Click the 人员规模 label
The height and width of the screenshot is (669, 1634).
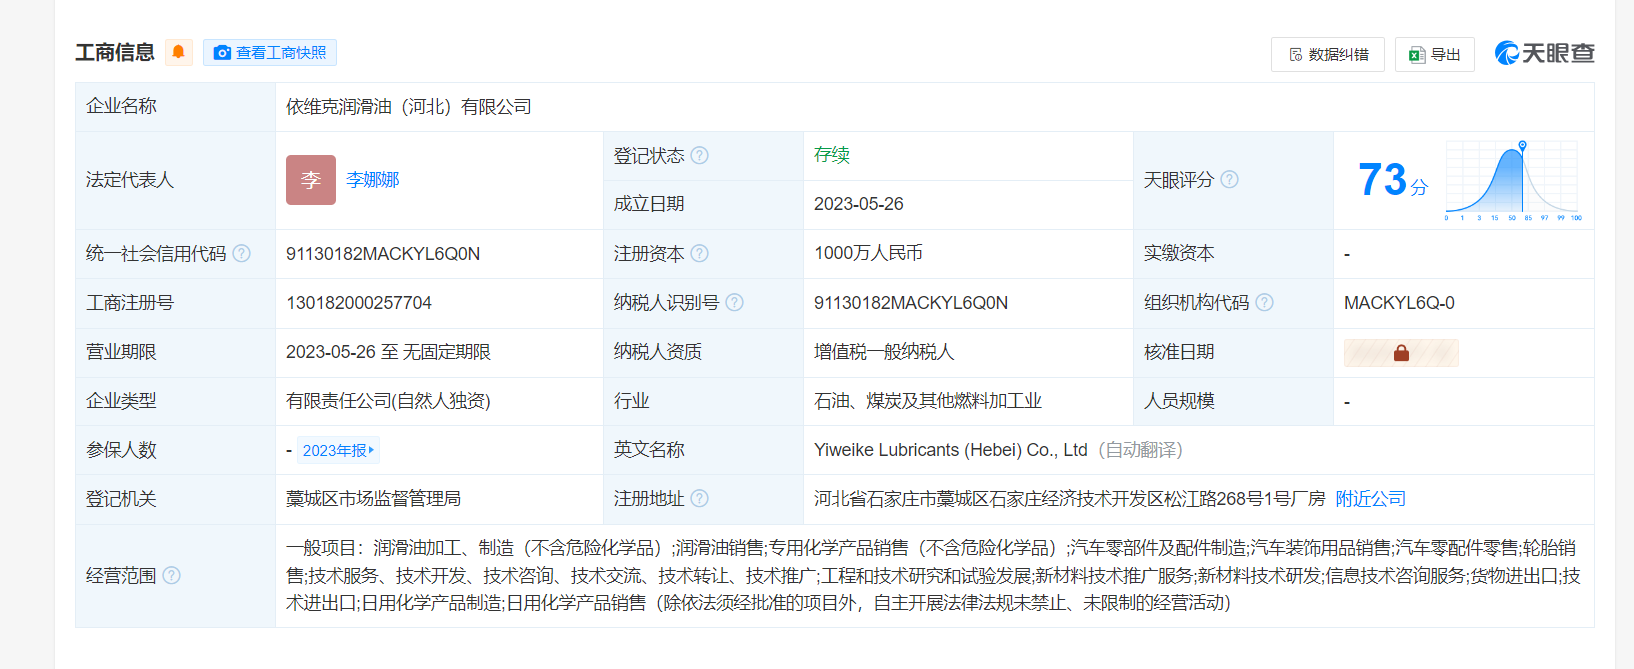tap(1179, 401)
